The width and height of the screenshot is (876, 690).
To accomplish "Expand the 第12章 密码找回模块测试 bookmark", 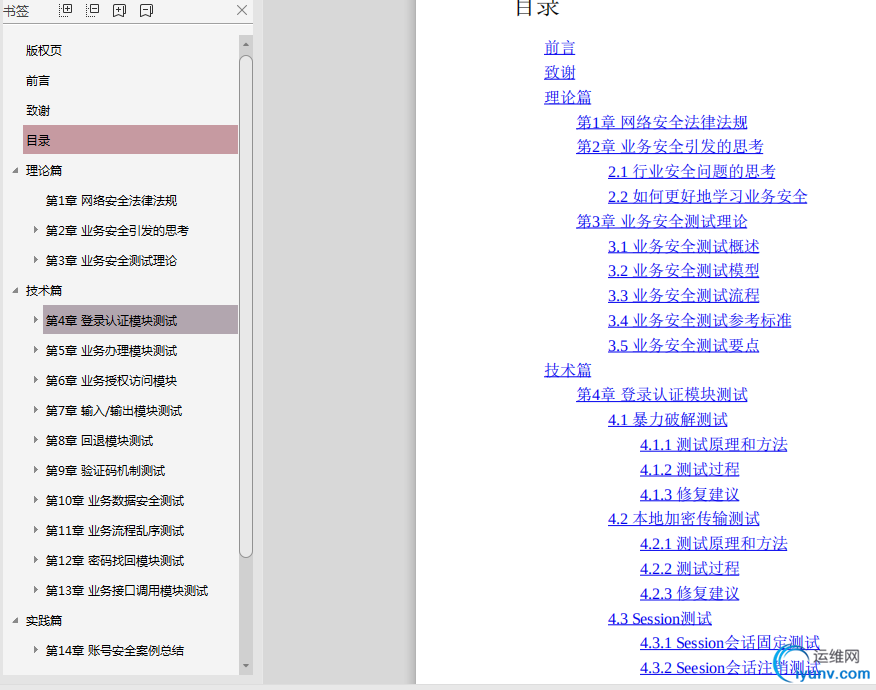I will [x=35, y=560].
